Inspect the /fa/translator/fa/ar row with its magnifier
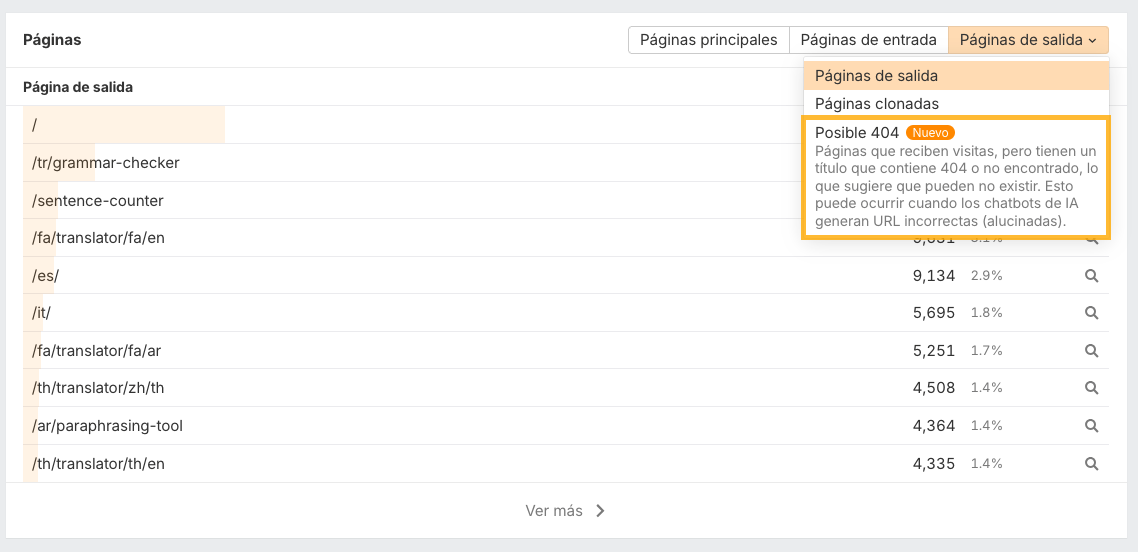The image size is (1138, 552). click(1092, 351)
